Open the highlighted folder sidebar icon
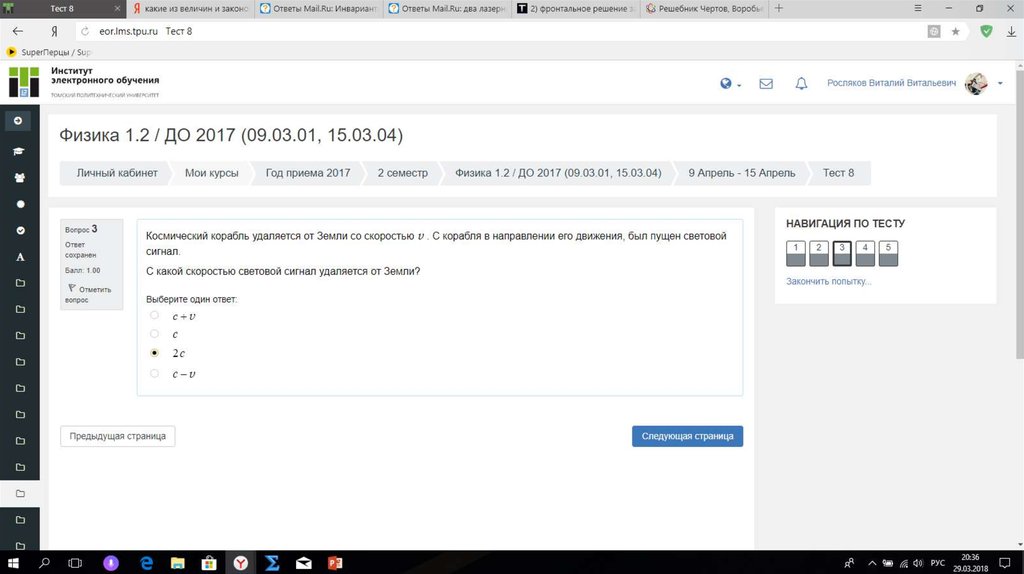1024x574 pixels. 20,494
